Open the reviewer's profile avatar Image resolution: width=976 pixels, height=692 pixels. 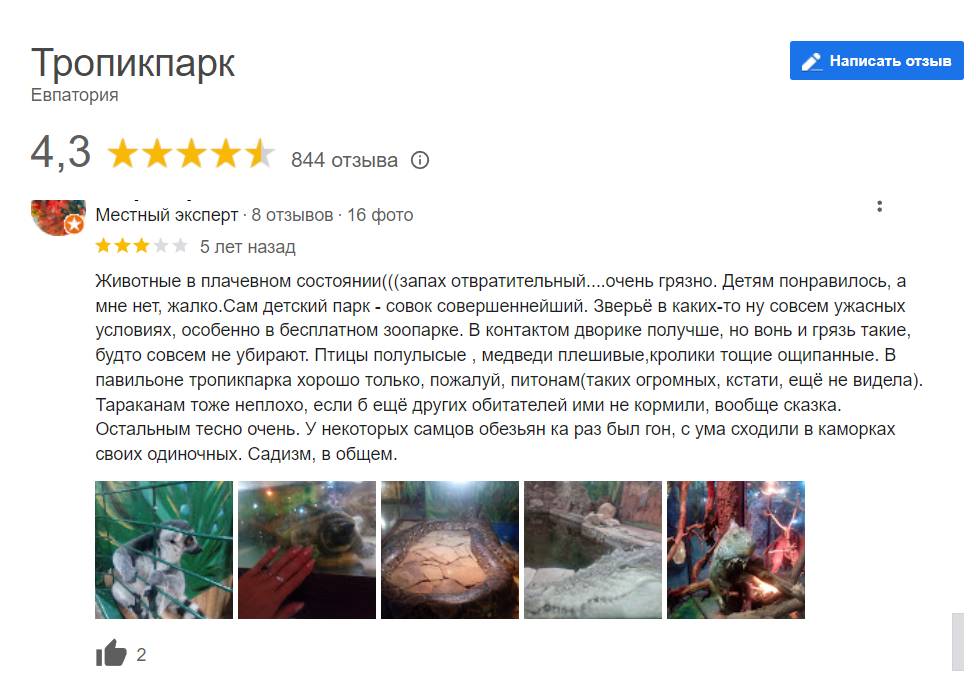point(59,217)
